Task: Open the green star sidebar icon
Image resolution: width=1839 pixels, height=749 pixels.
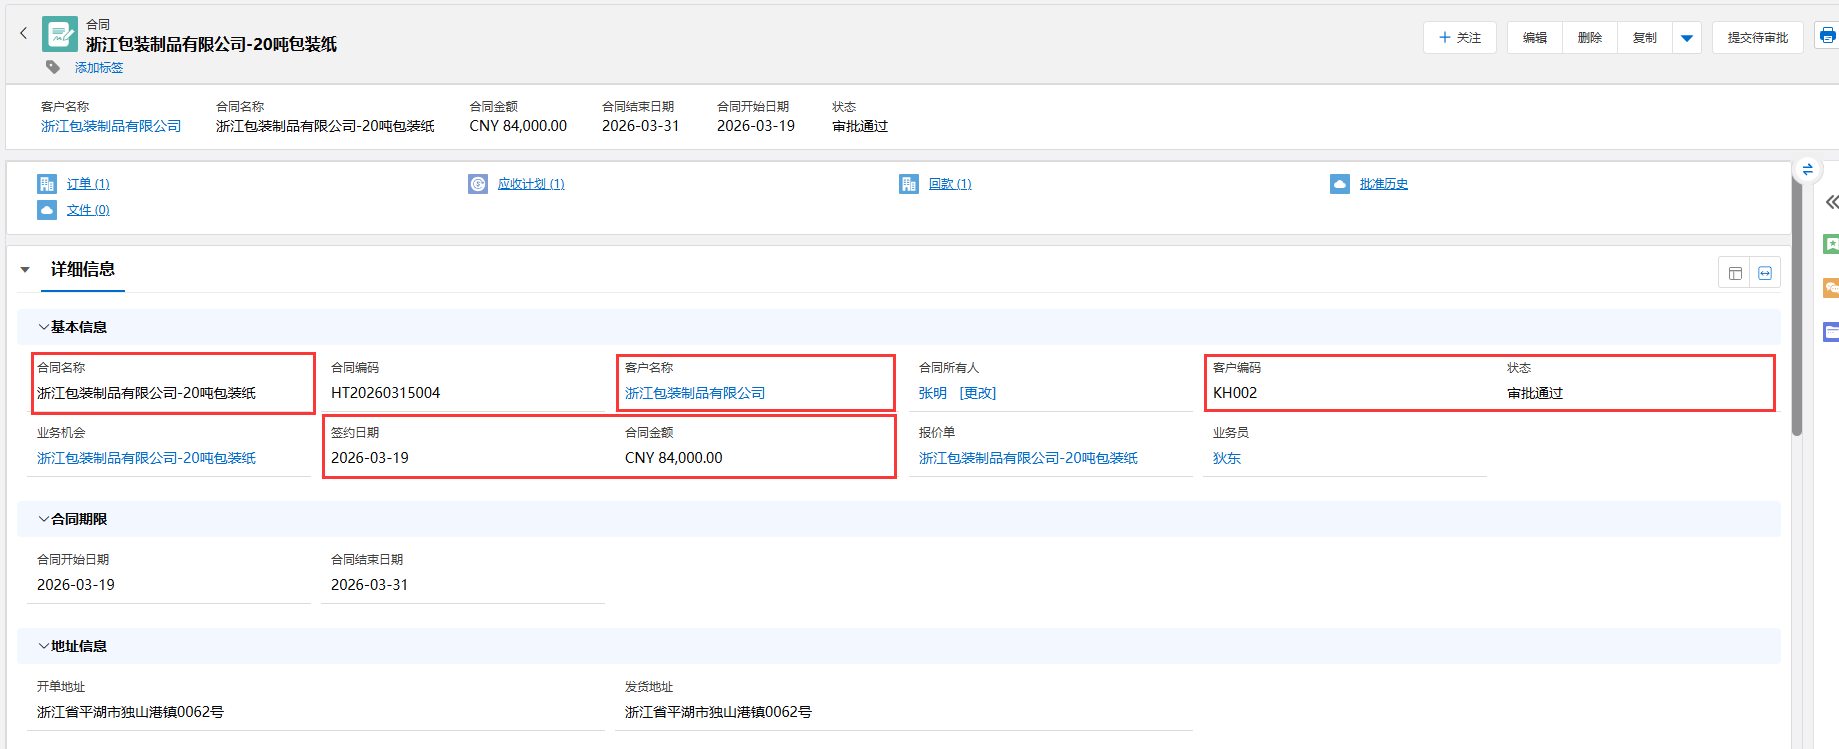Action: [1830, 244]
